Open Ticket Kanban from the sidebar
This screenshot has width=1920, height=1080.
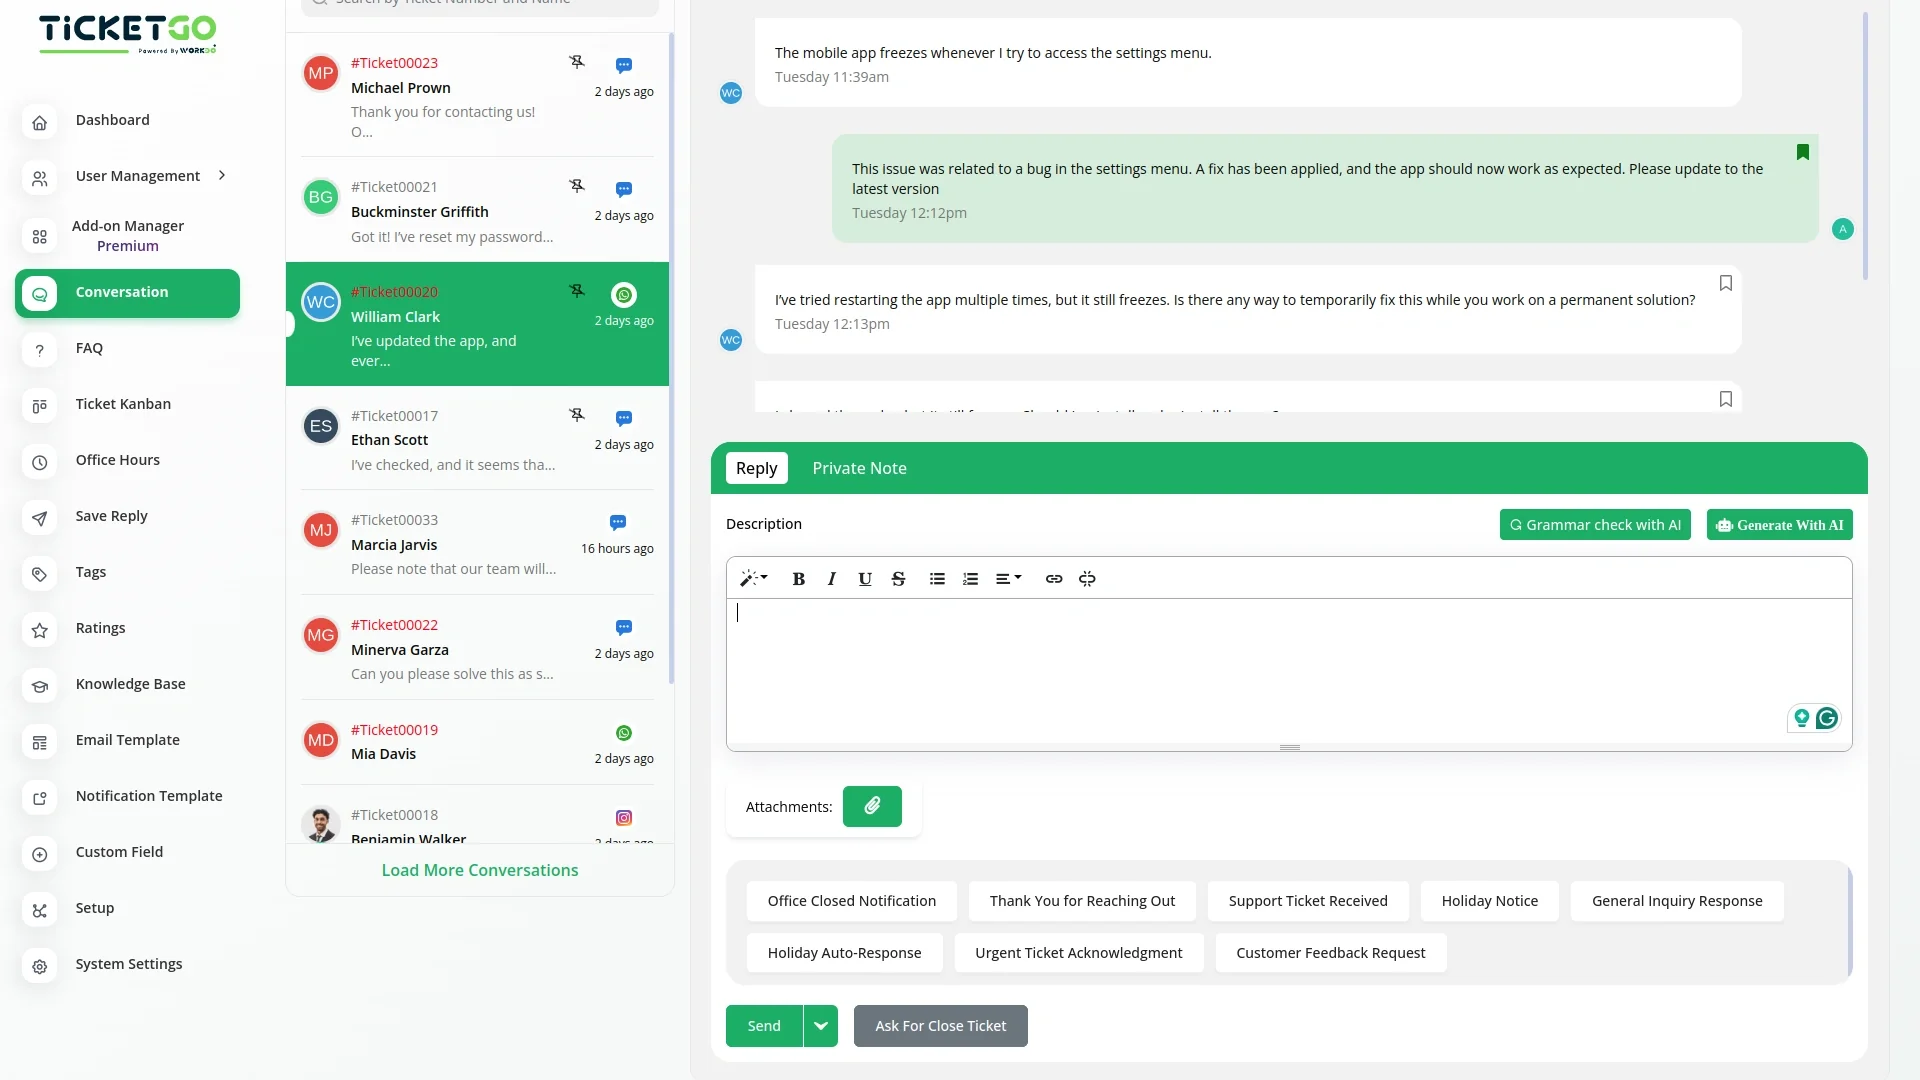coord(123,404)
